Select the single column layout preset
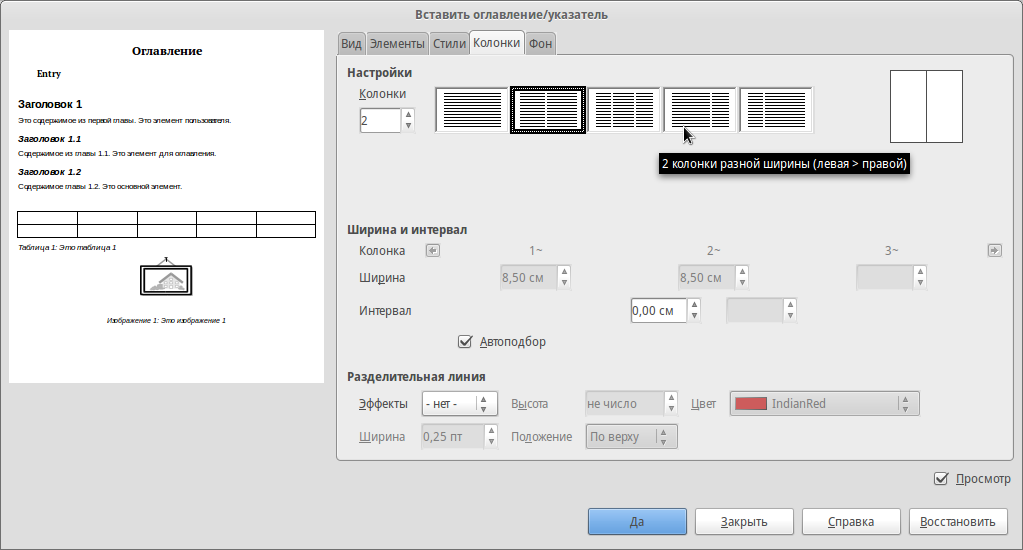Screen dimensions: 1023x550 (472, 110)
